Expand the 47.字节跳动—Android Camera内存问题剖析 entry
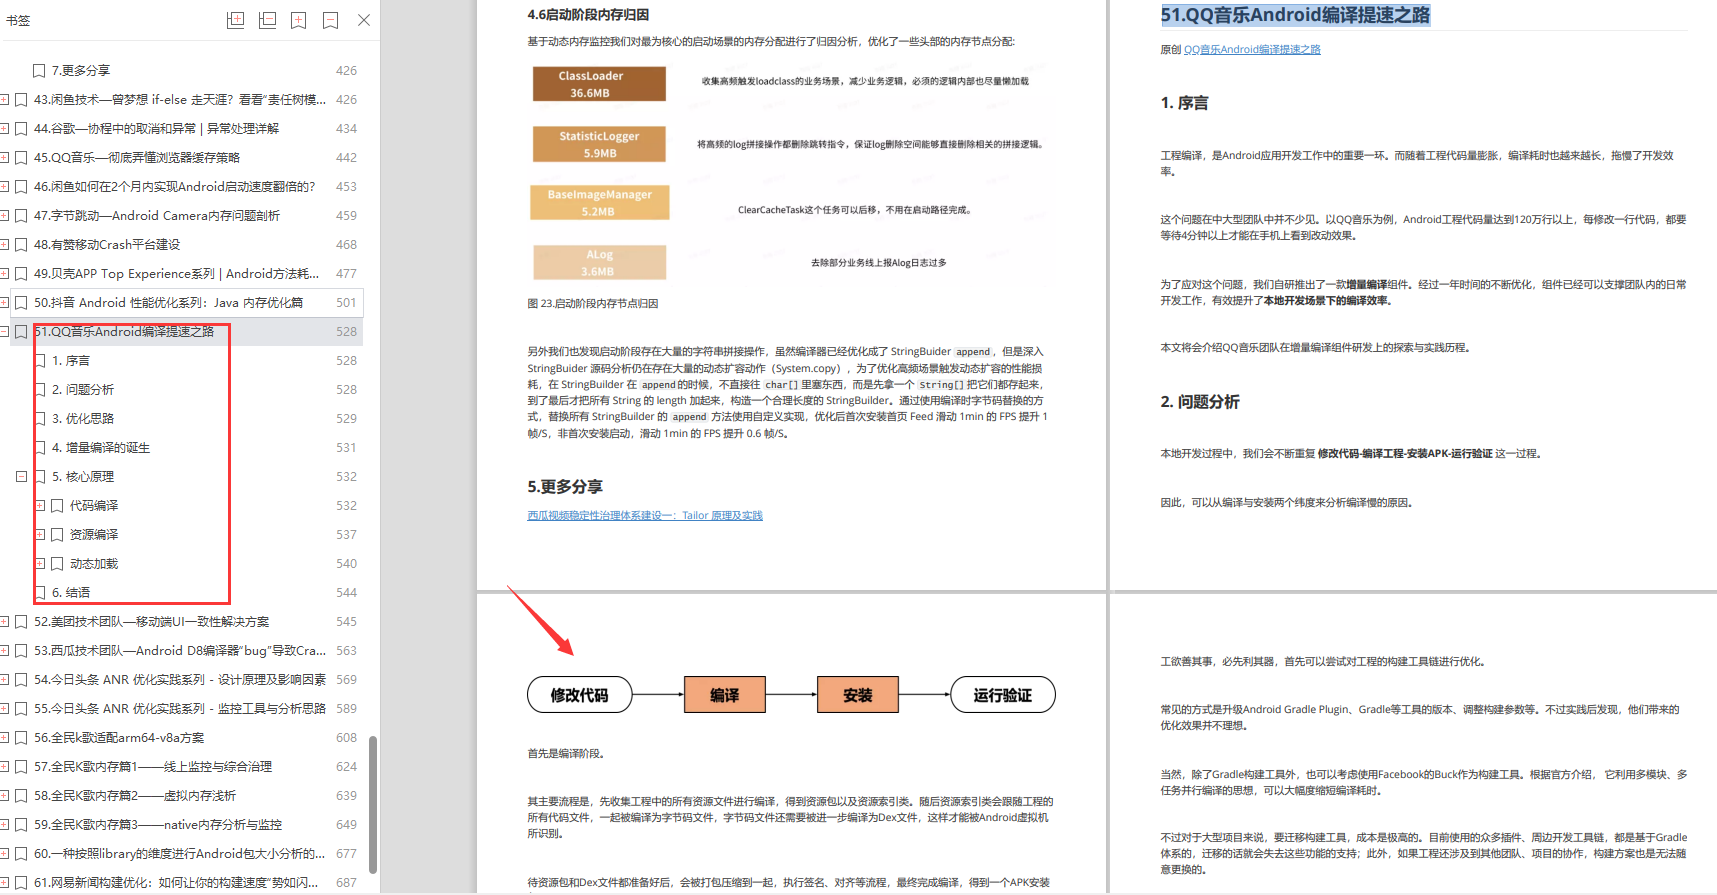Screen dimensions: 1717x895 (x=4, y=216)
